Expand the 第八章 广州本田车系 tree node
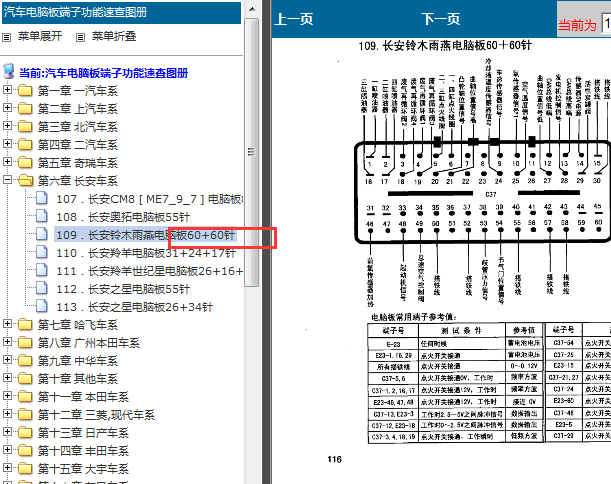Viewport: 611px width, 484px height. coord(7,341)
